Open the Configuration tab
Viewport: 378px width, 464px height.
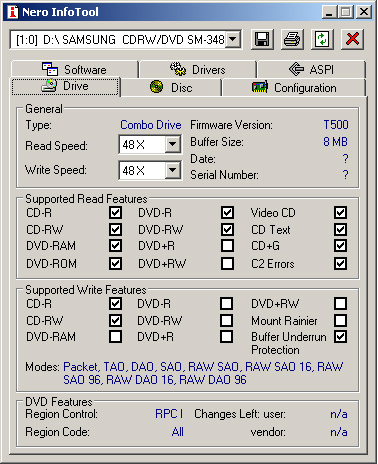coord(294,88)
